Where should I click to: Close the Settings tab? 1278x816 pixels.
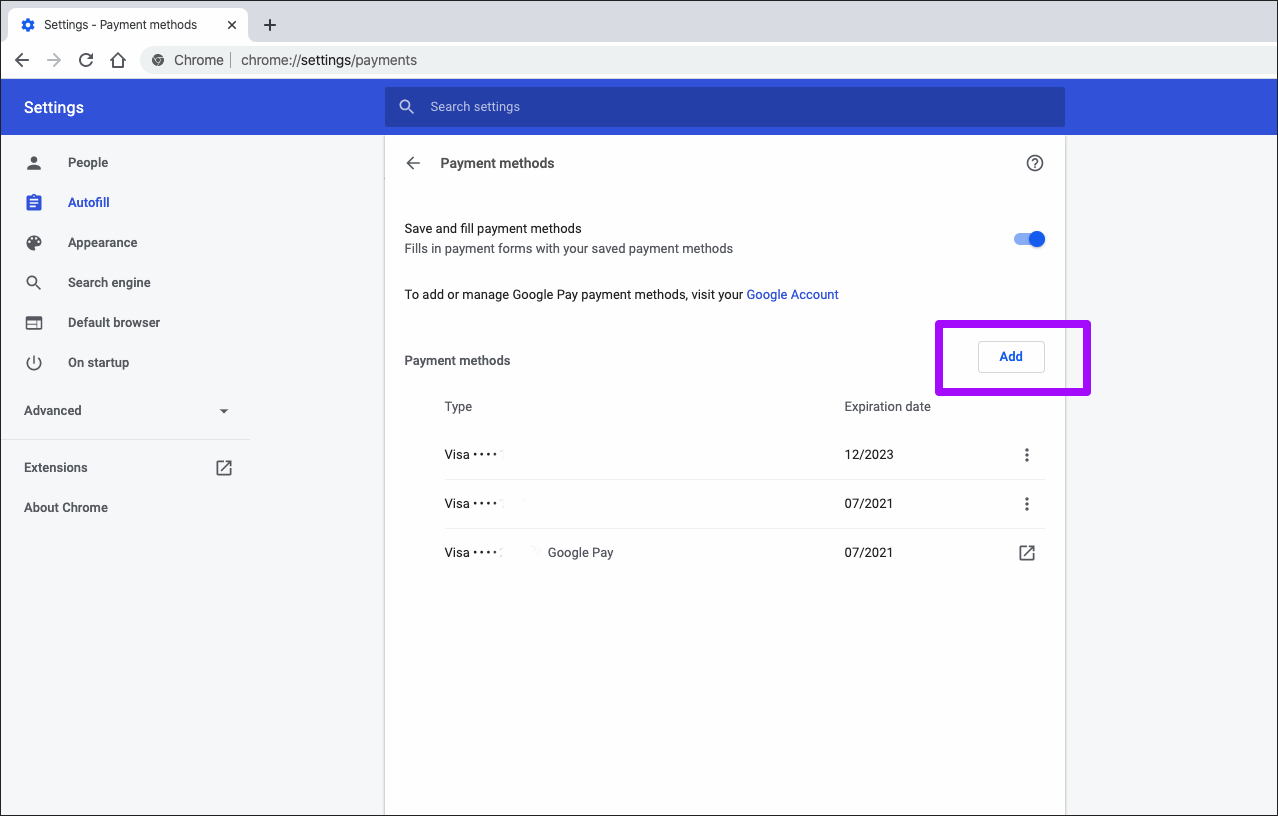point(232,25)
